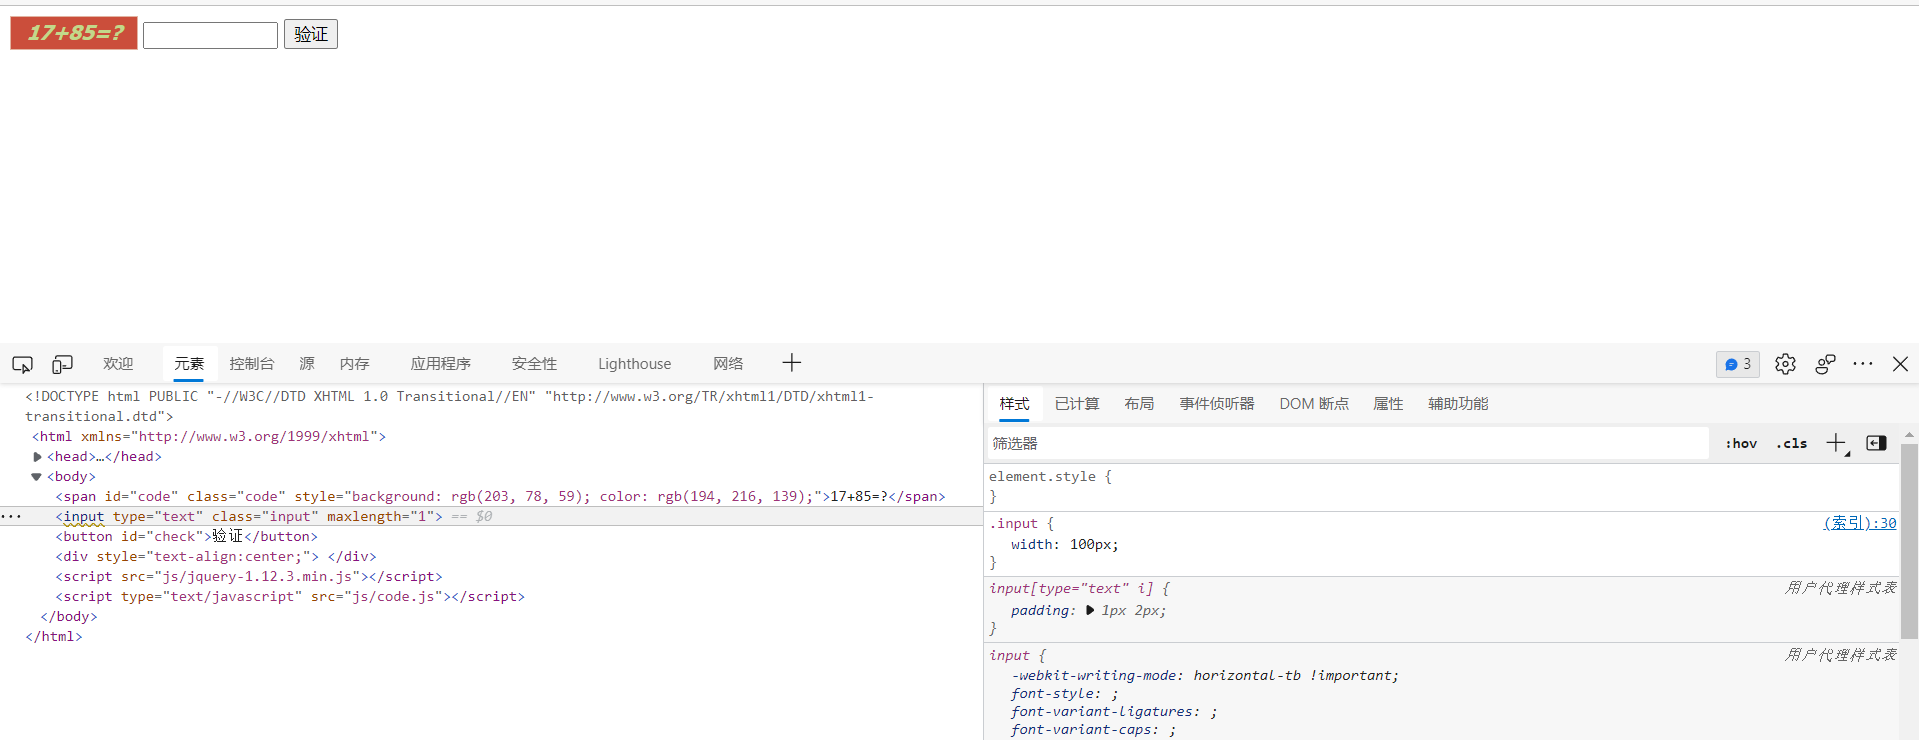Toggle the .cls class editor
1919x740 pixels.
click(x=1791, y=443)
